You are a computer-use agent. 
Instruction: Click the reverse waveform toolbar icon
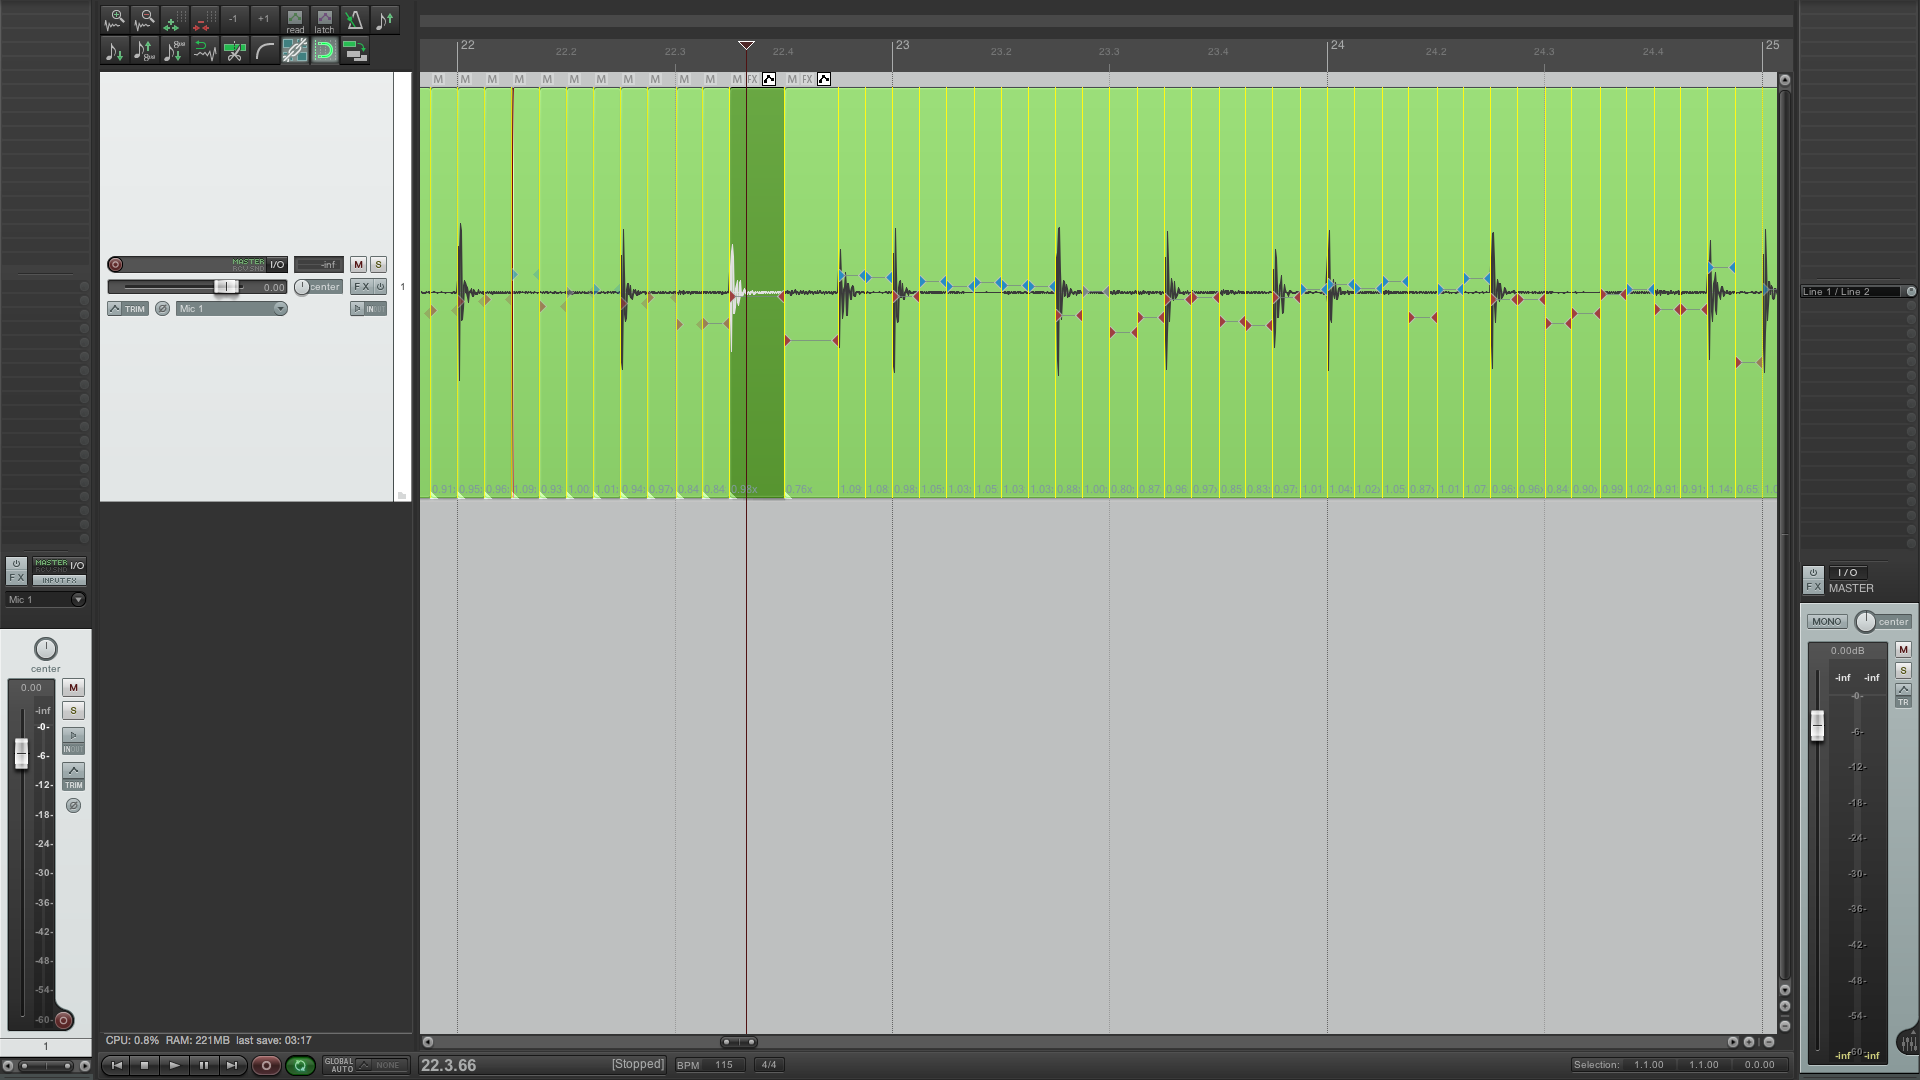click(x=205, y=50)
